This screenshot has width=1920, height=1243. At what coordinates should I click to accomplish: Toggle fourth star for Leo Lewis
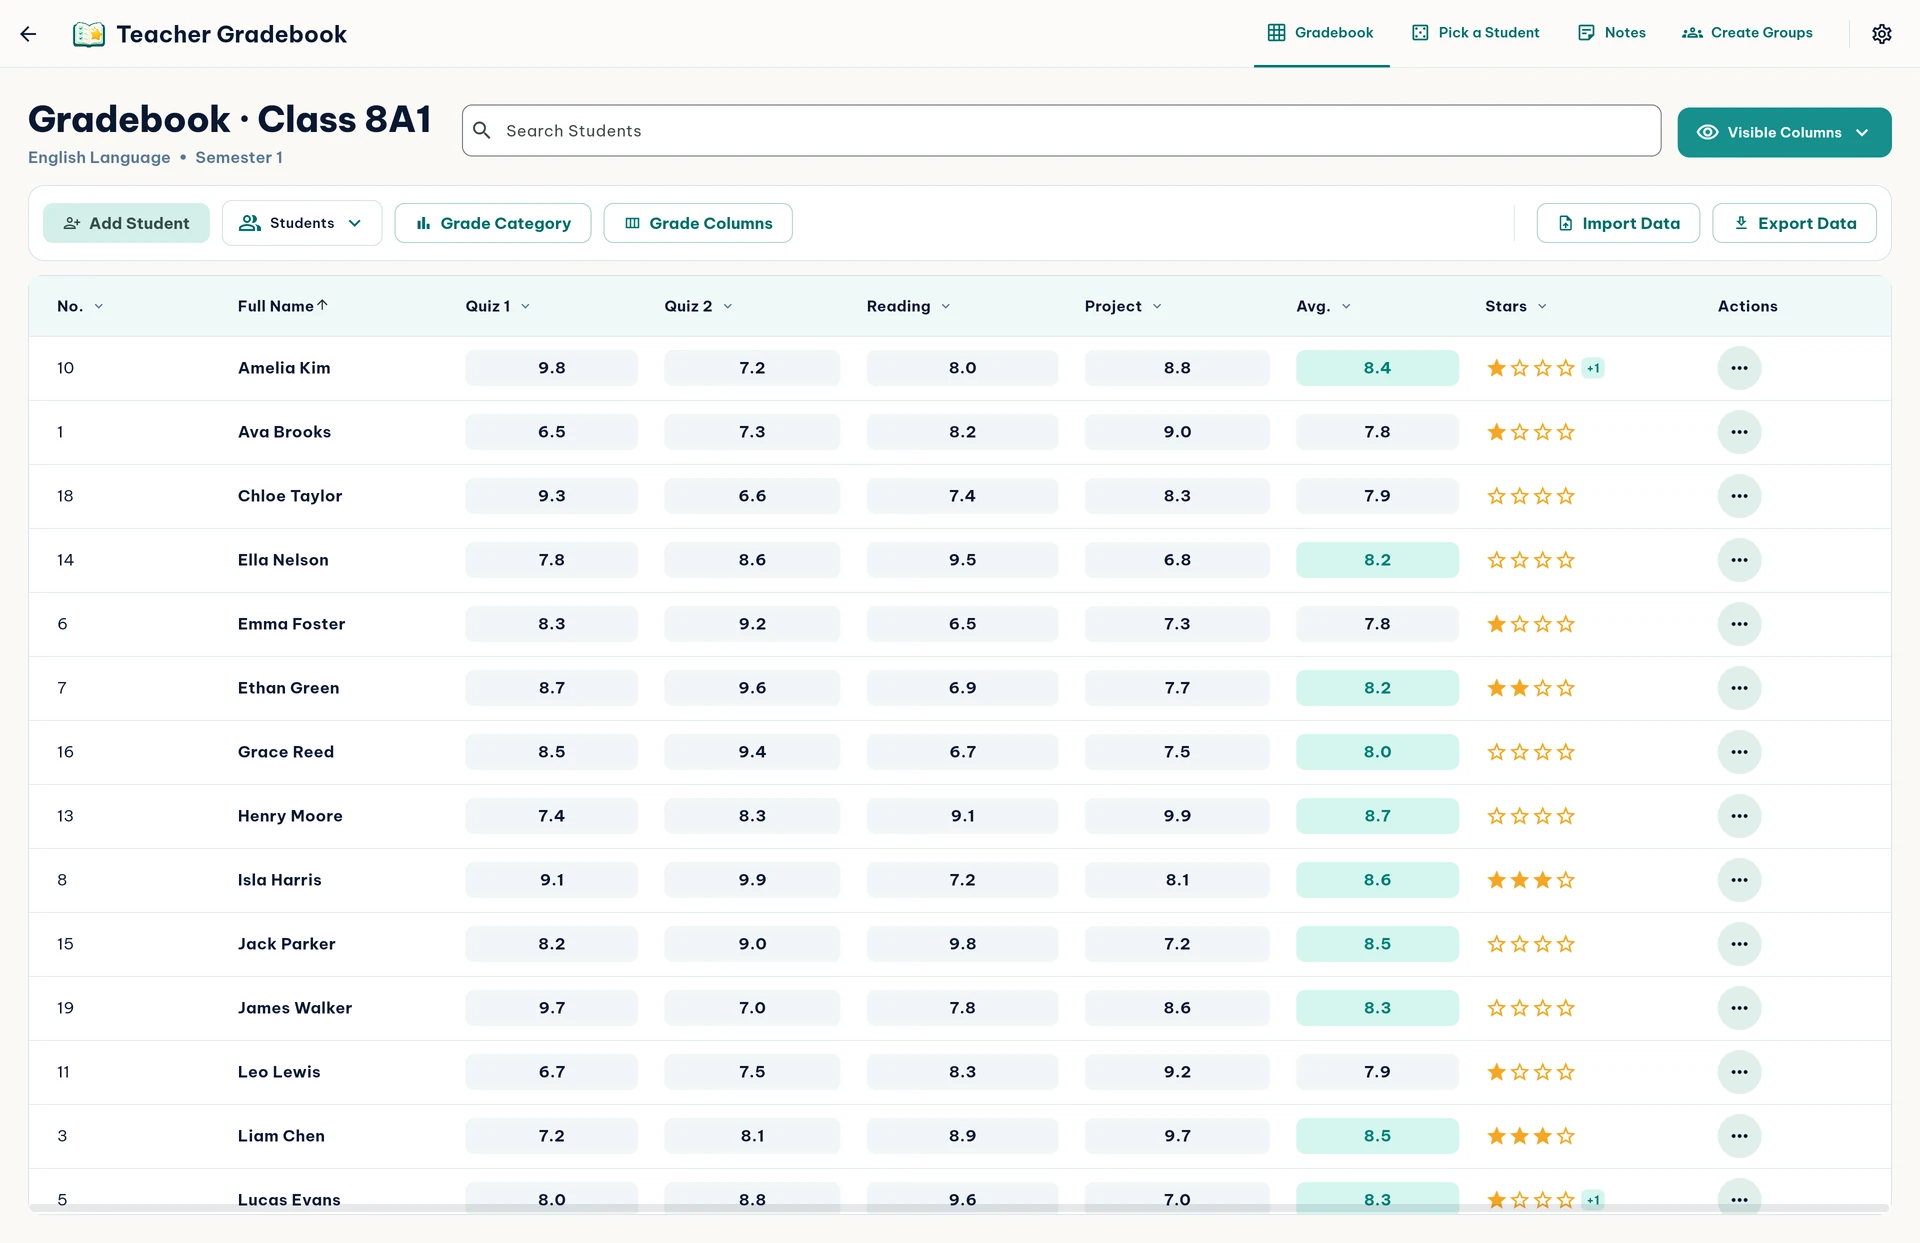pyautogui.click(x=1566, y=1072)
